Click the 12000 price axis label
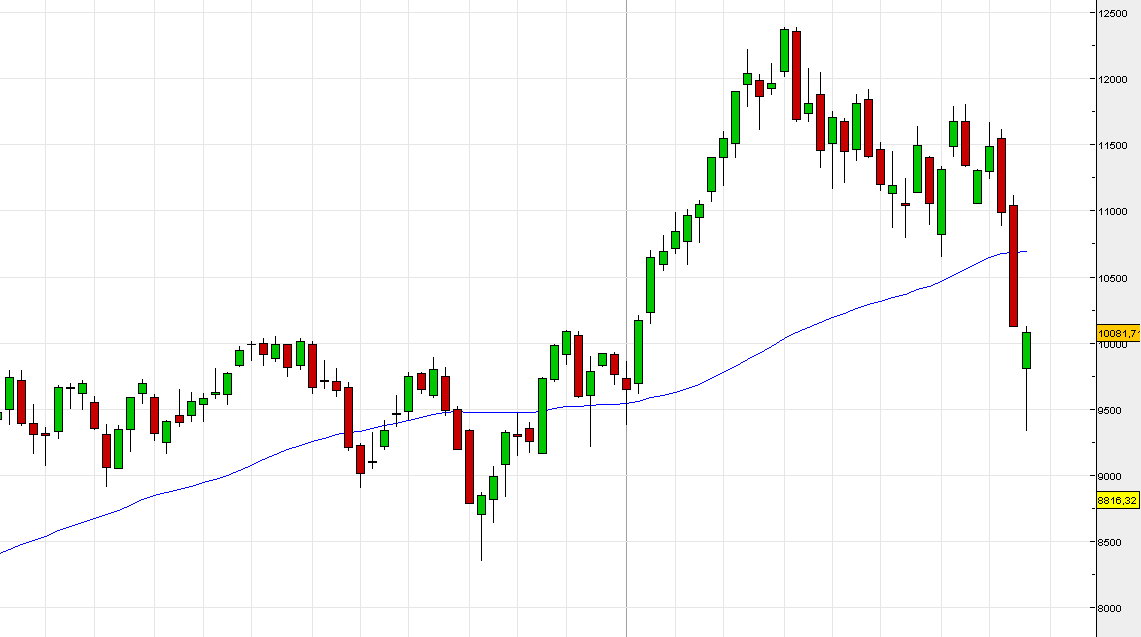This screenshot has width=1141, height=637. pos(1115,79)
